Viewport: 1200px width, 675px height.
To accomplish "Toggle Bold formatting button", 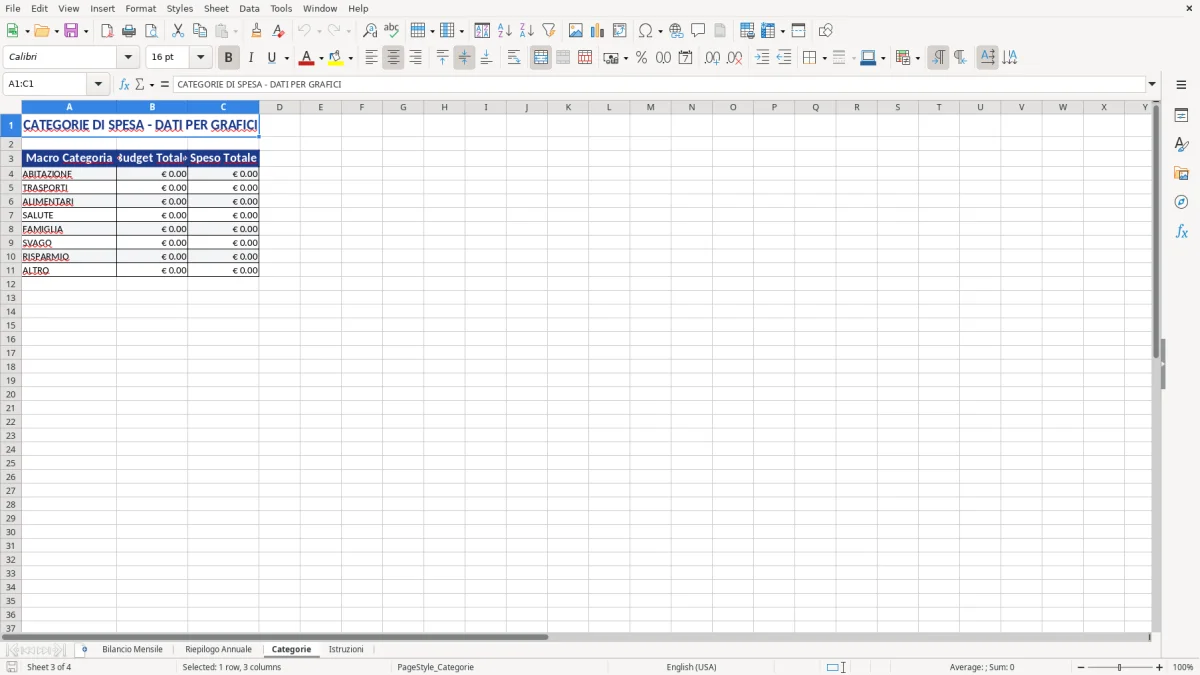I will coord(228,58).
